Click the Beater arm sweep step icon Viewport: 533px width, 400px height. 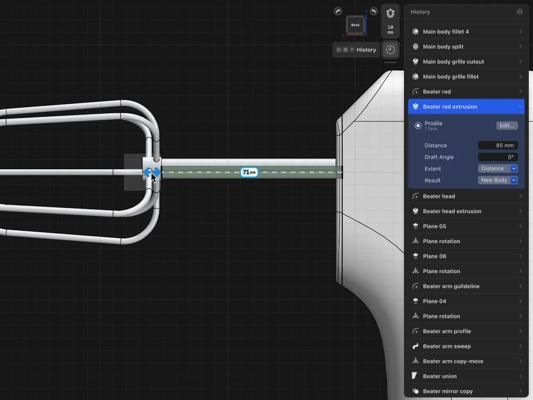(415, 346)
